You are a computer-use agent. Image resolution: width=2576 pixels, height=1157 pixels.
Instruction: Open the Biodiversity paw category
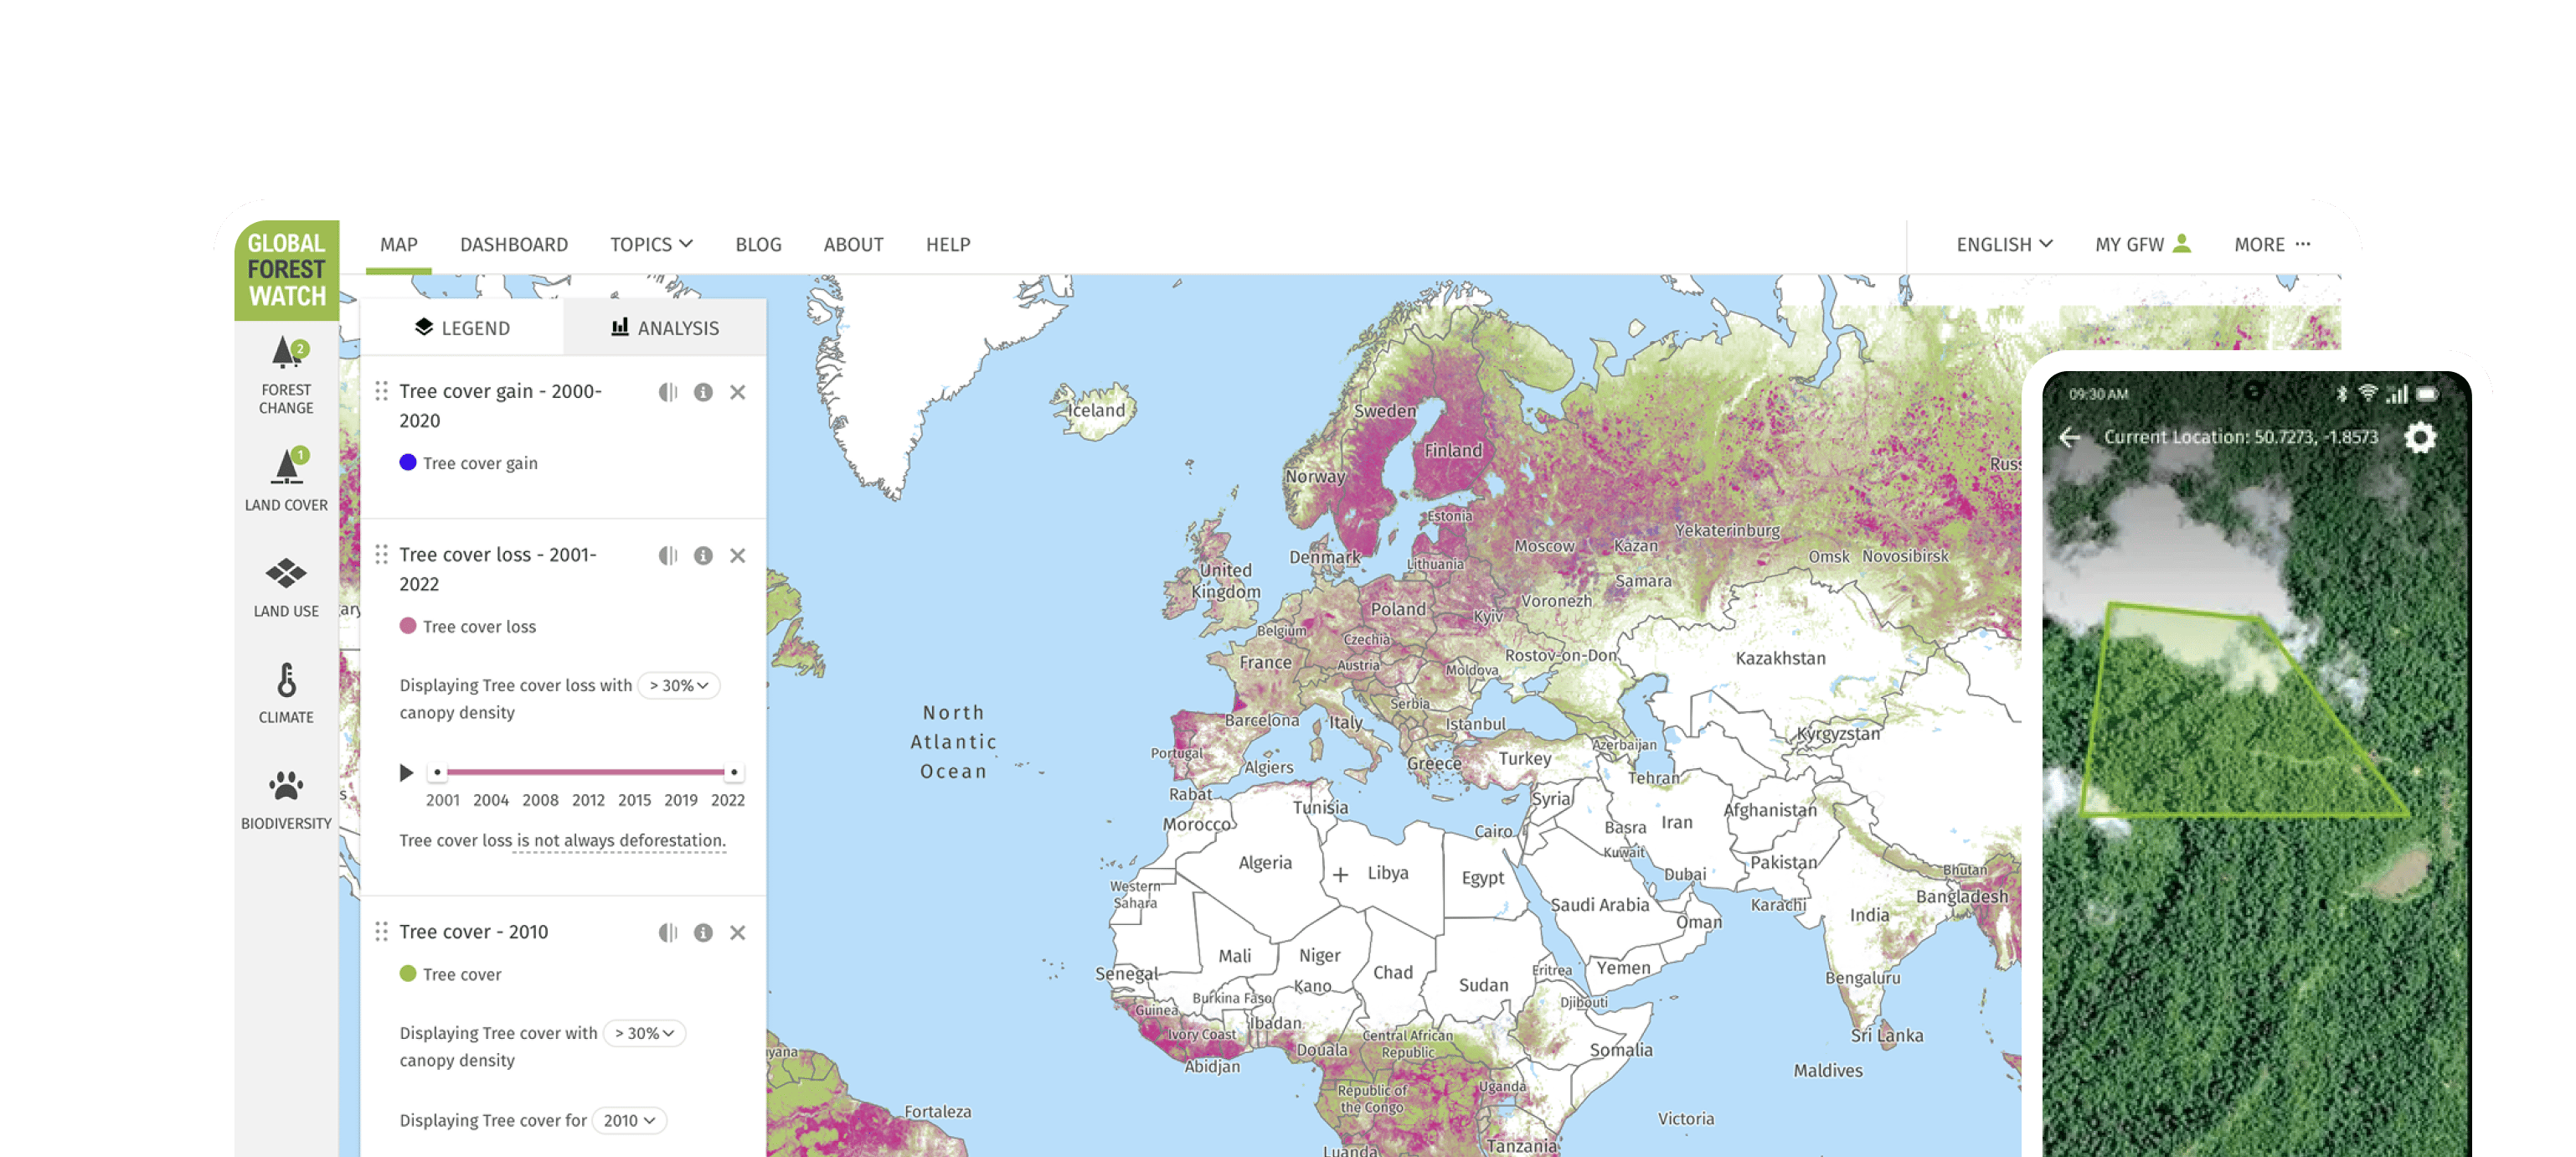286,787
